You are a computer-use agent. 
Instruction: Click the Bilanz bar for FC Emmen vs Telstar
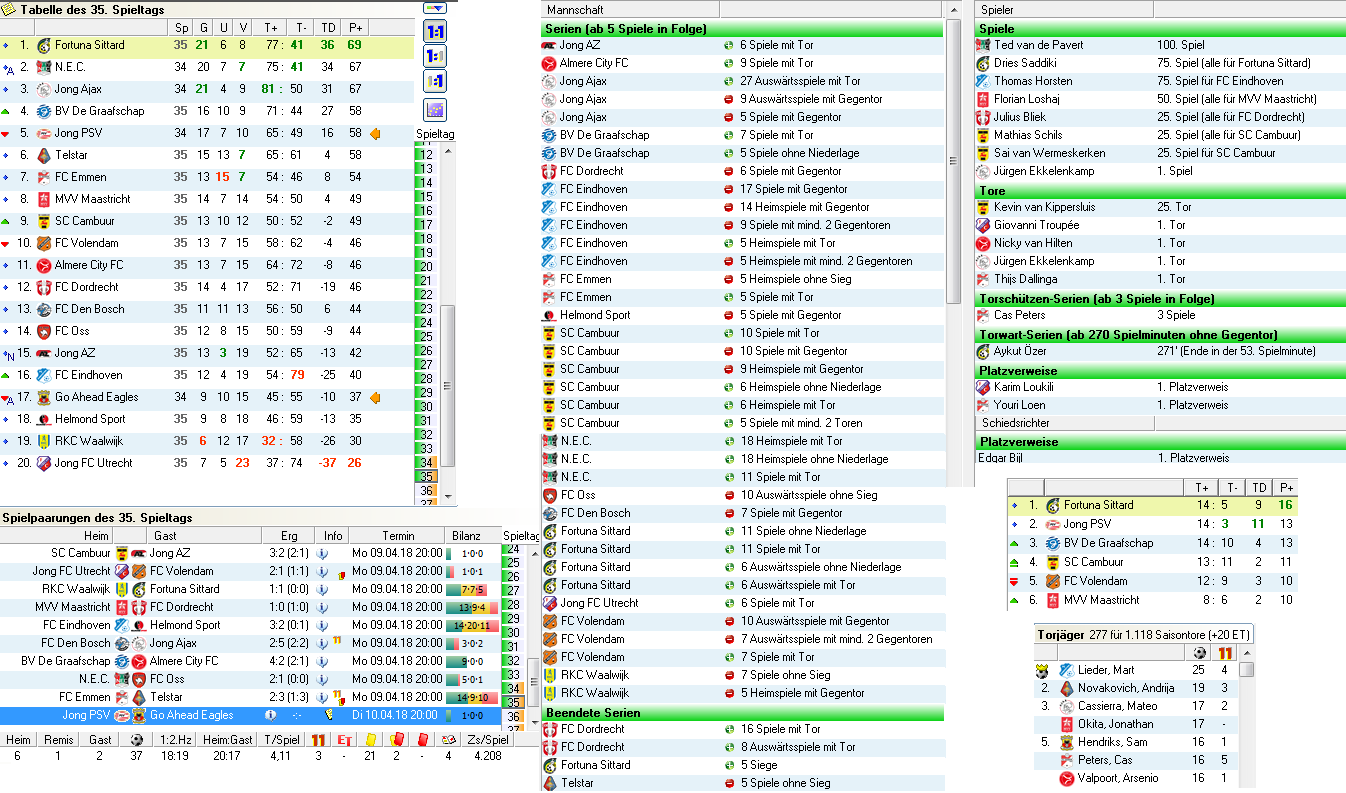472,697
